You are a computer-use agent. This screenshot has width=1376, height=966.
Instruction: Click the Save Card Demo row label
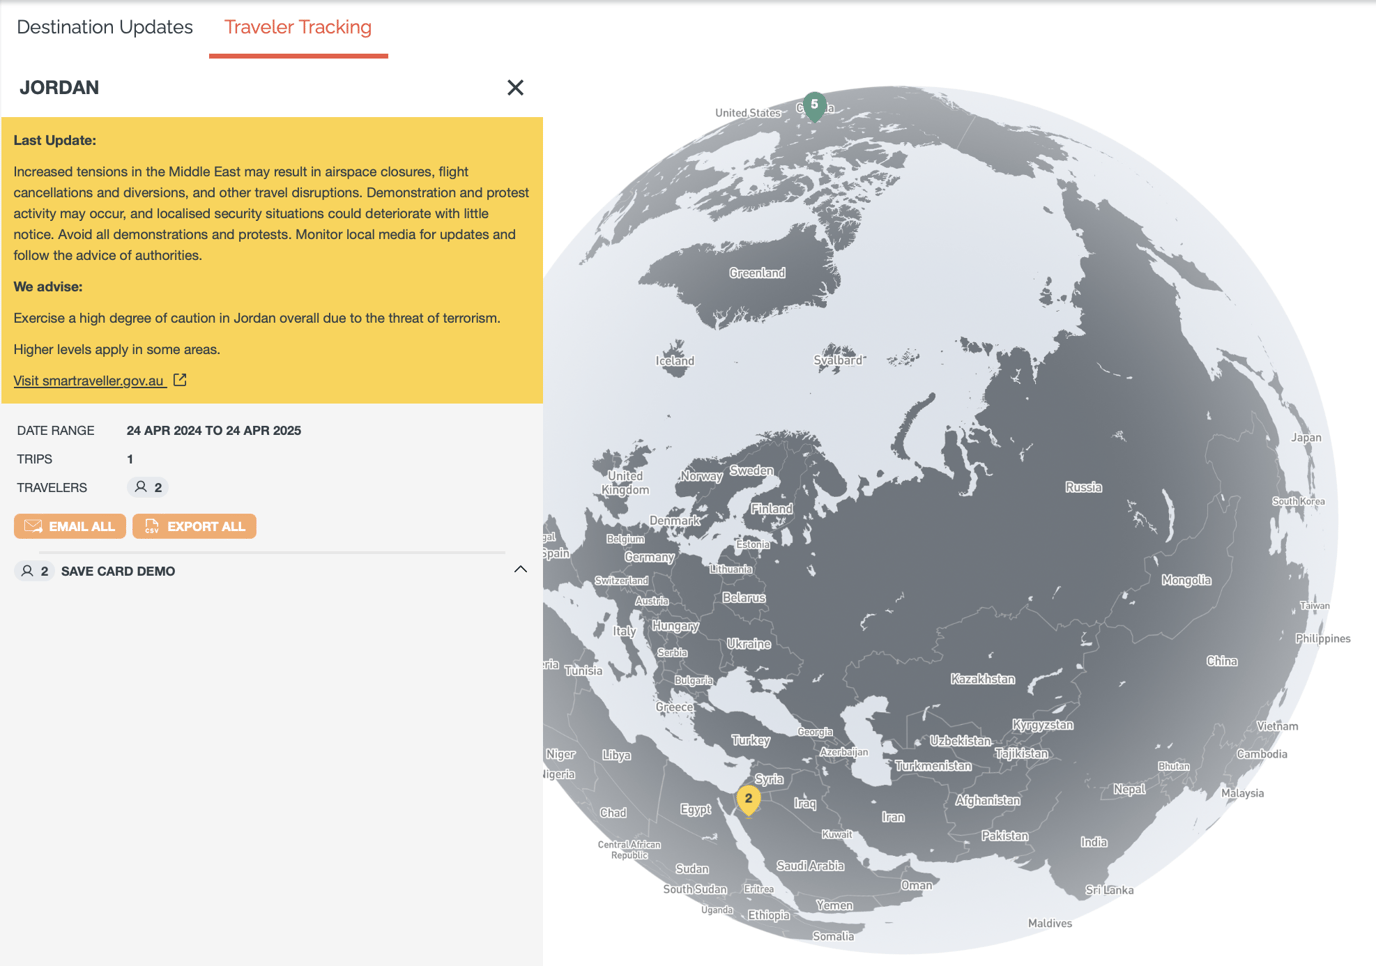point(118,571)
